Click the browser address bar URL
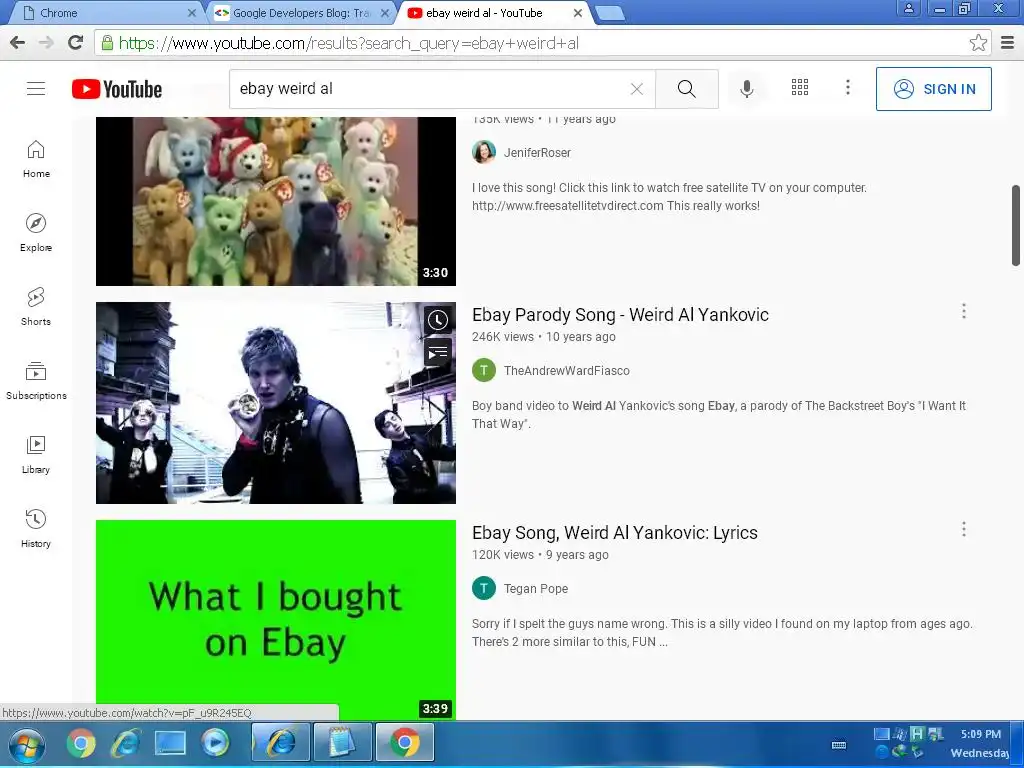This screenshot has height=768, width=1024. click(x=349, y=43)
